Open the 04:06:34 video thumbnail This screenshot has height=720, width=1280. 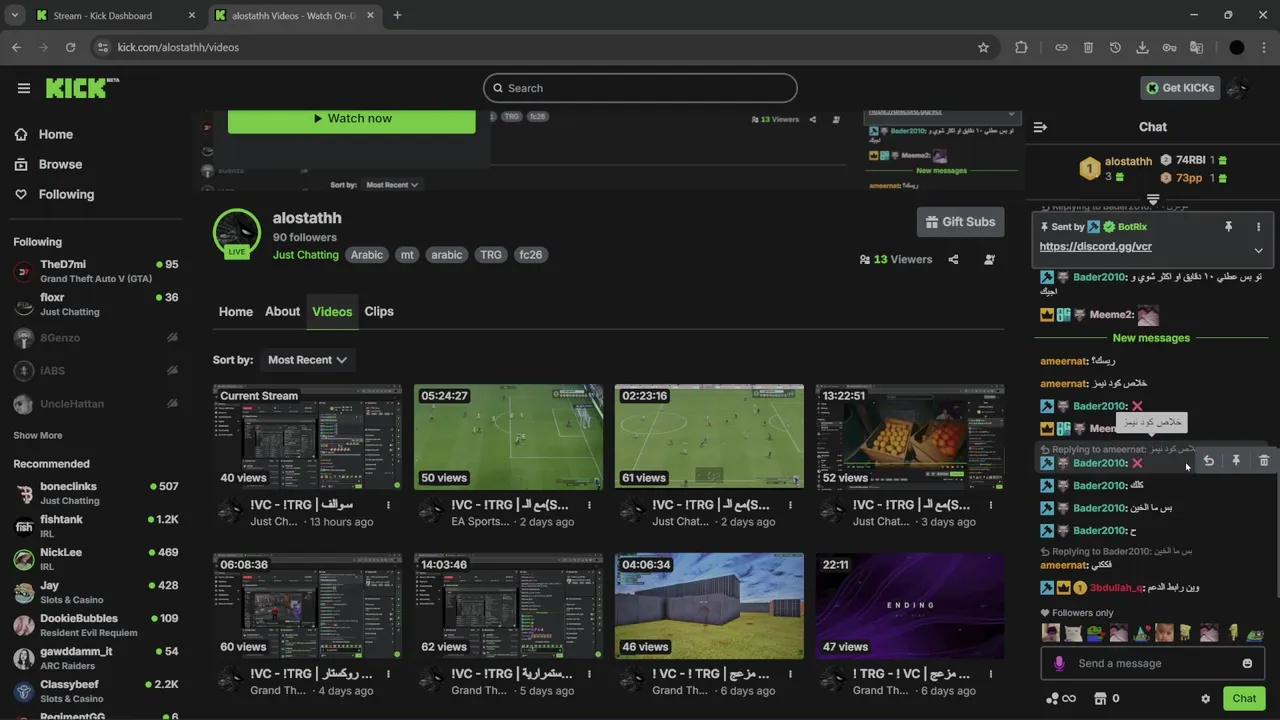(709, 606)
